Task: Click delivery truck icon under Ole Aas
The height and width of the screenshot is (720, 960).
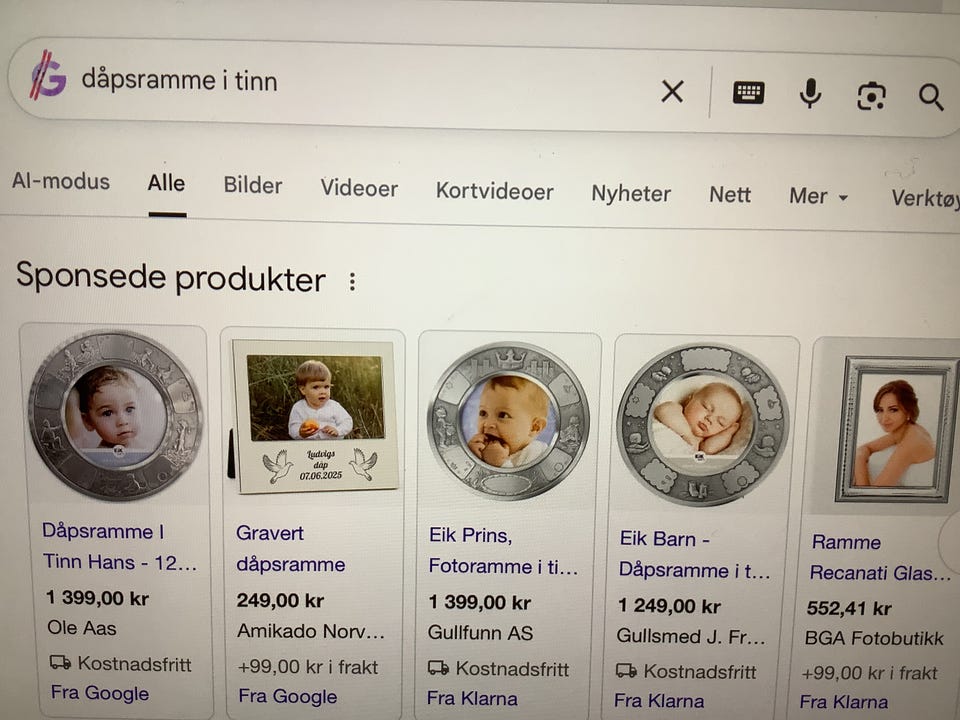Action: click(x=60, y=662)
